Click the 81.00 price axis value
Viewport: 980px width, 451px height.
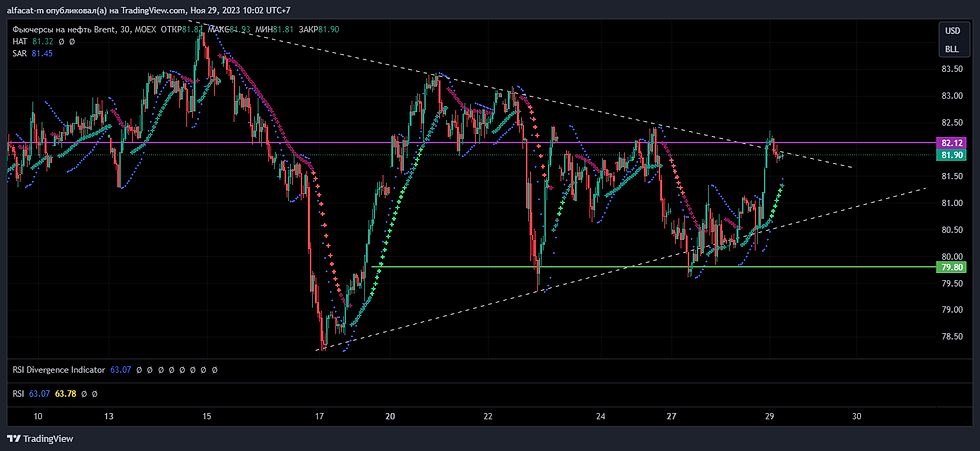(951, 203)
